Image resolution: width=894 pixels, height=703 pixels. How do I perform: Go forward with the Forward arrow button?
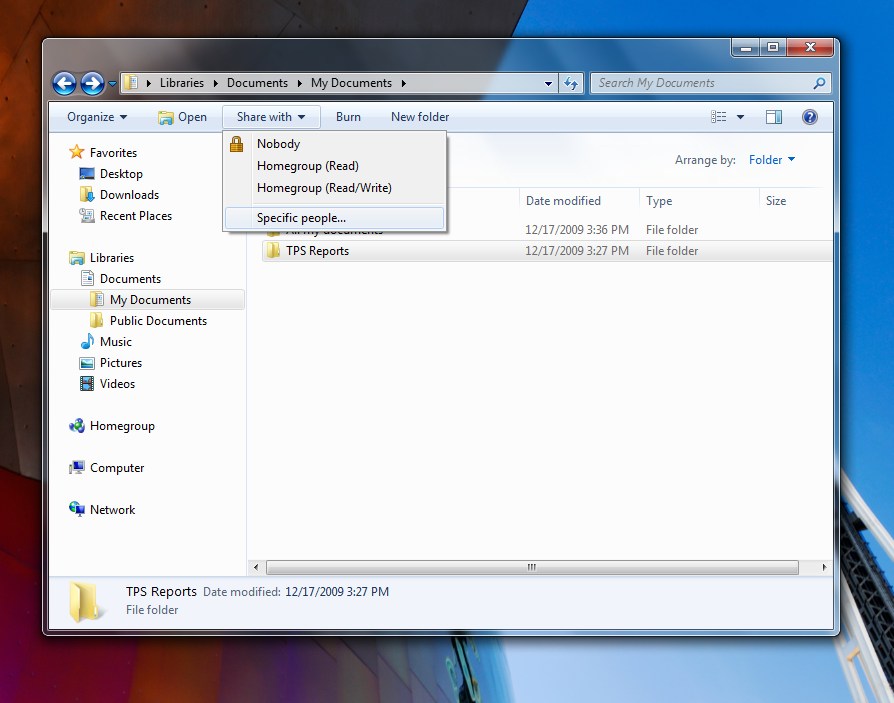click(x=92, y=83)
